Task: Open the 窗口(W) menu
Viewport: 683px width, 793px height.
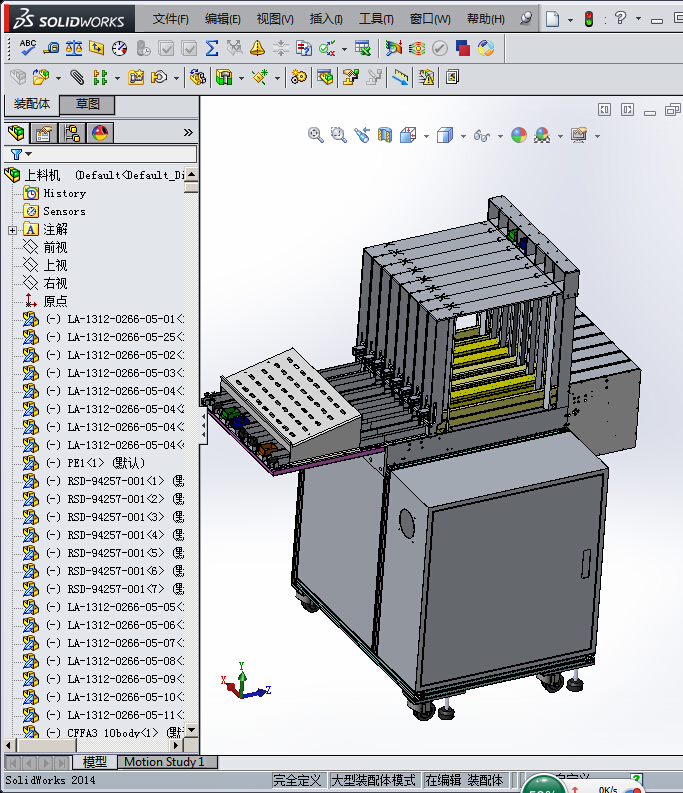Action: [x=430, y=19]
